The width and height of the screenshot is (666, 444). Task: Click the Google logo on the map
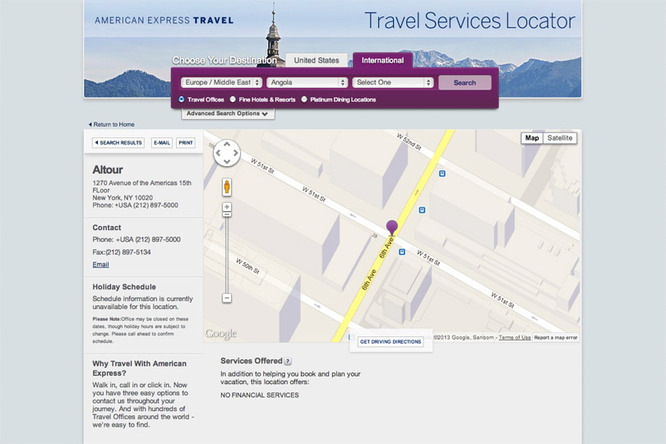221,334
